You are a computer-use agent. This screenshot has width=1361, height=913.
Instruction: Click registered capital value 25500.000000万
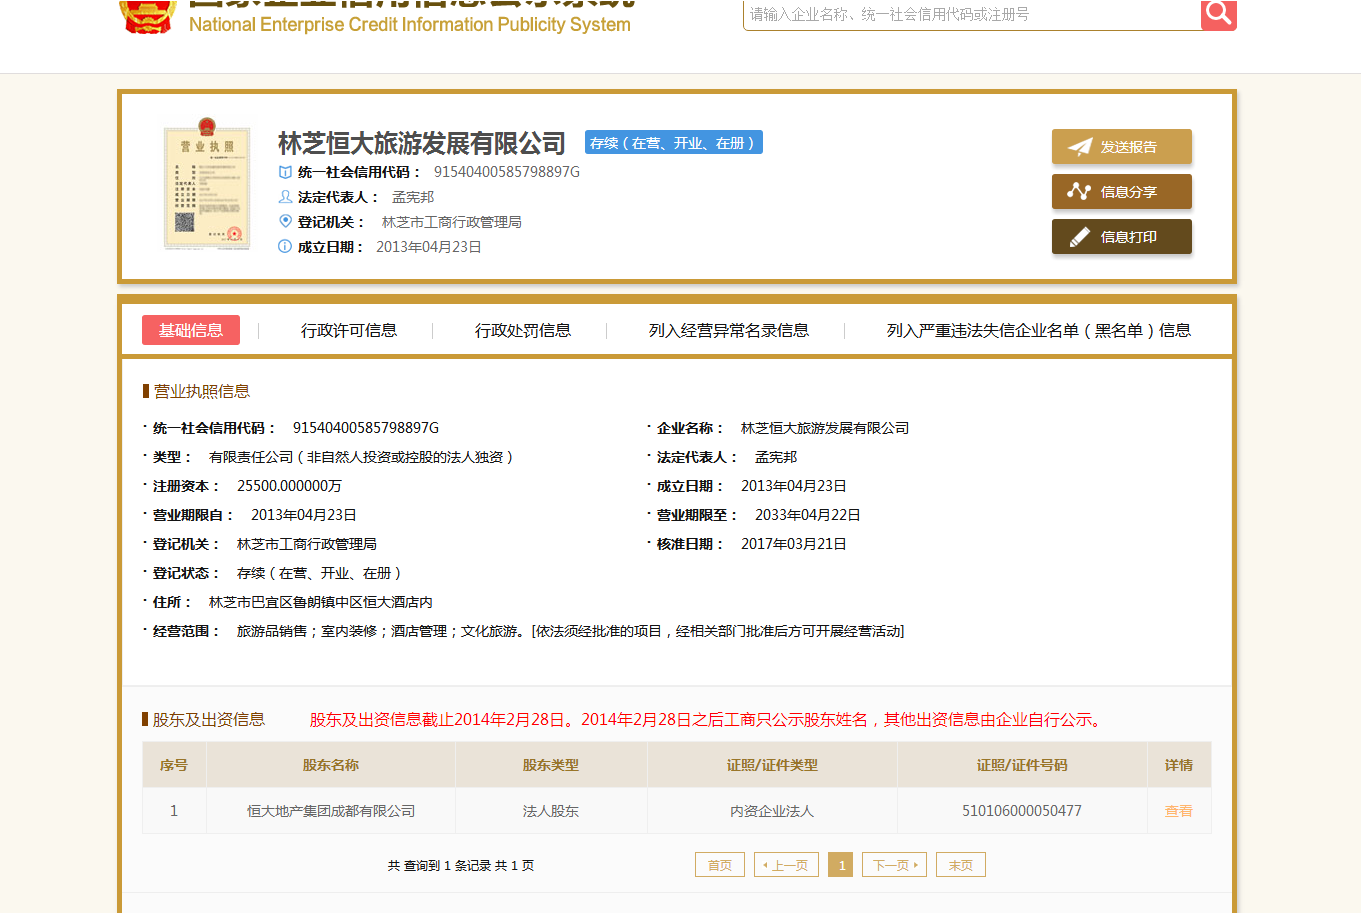click(x=289, y=486)
